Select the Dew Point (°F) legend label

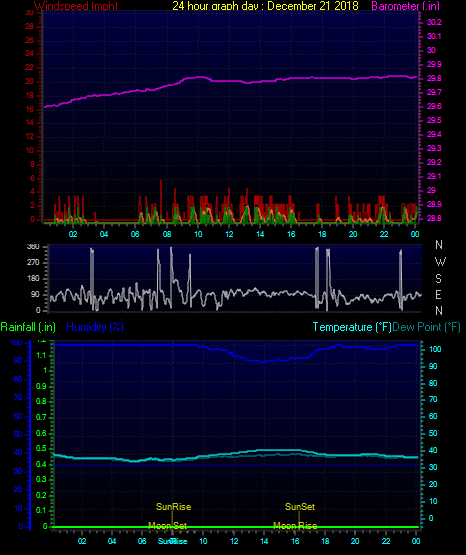[x=426, y=327]
